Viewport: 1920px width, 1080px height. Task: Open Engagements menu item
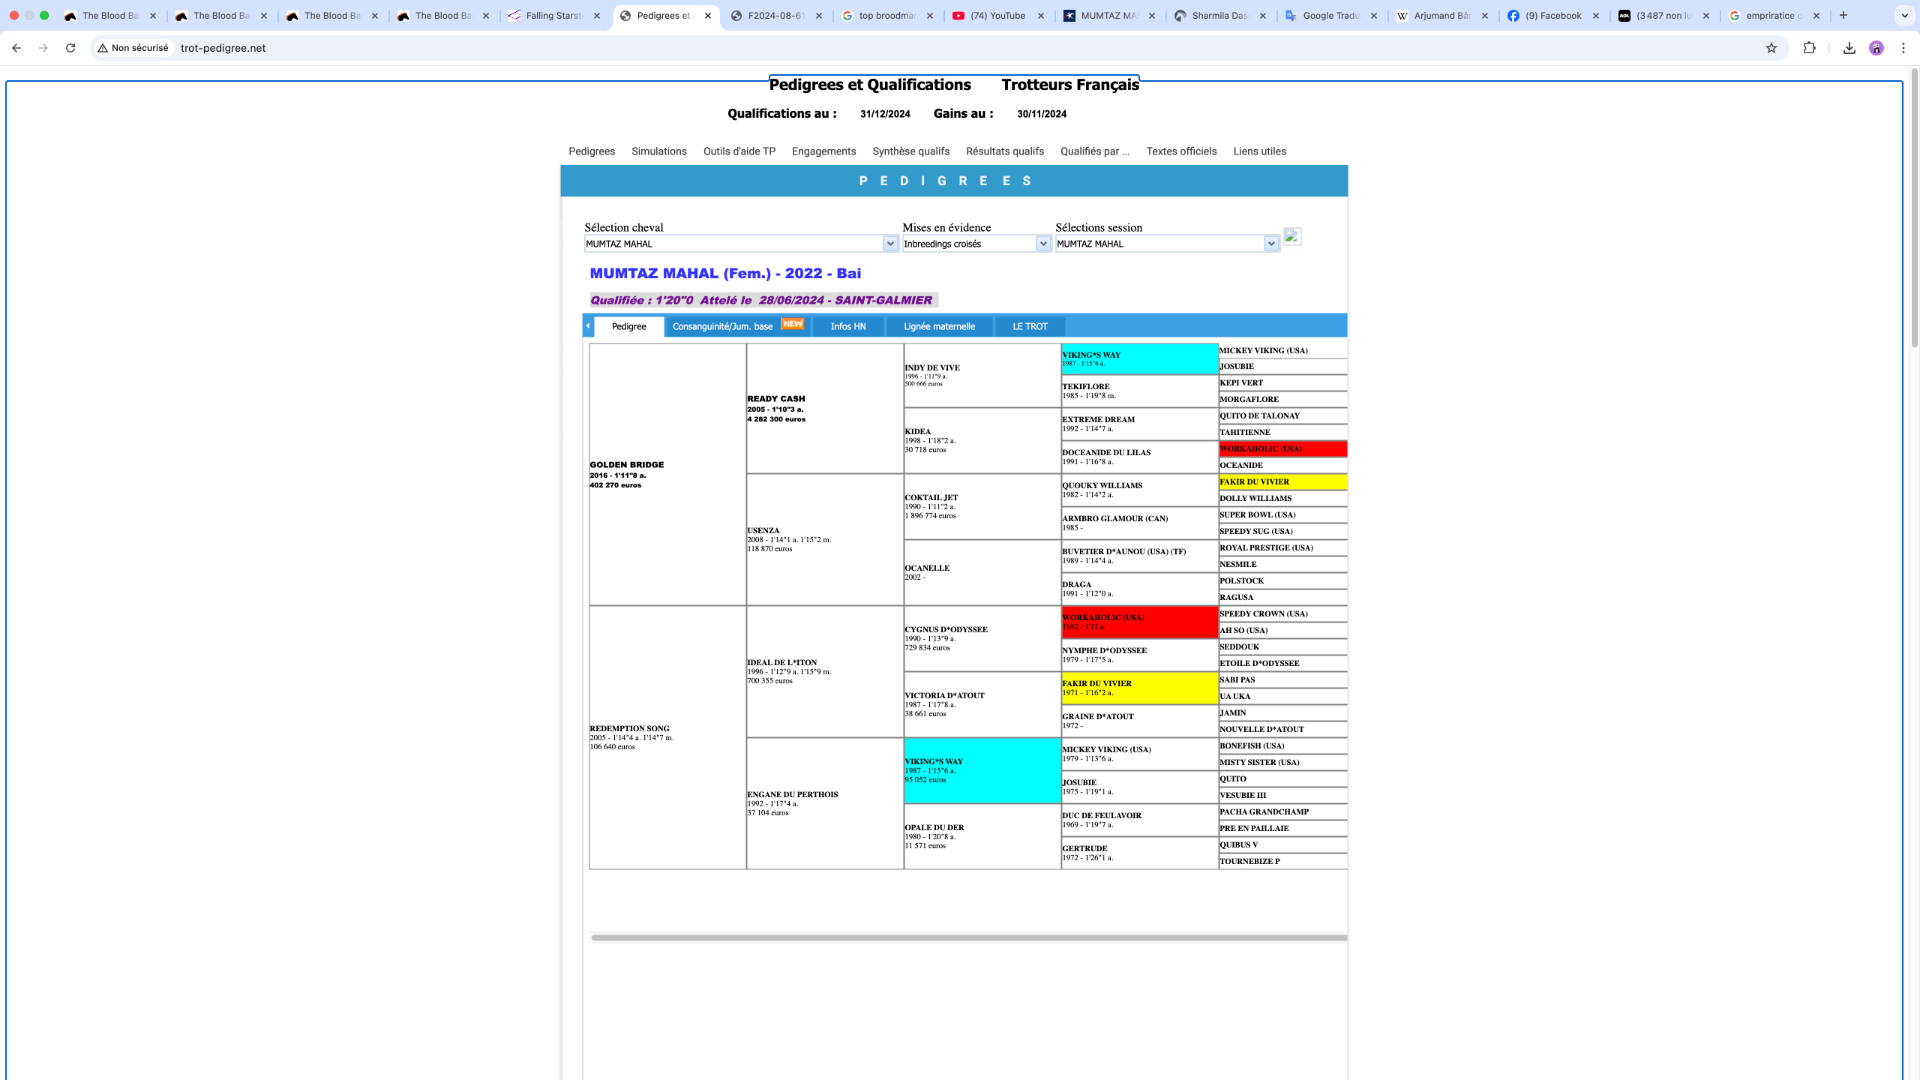pos(824,152)
